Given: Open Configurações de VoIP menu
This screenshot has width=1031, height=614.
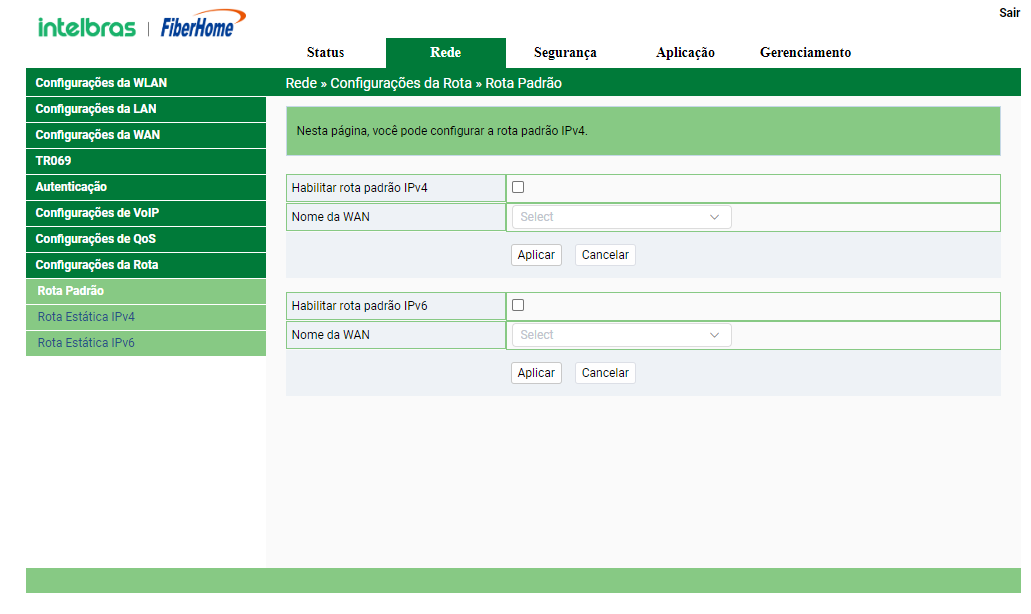Looking at the screenshot, I should (146, 213).
